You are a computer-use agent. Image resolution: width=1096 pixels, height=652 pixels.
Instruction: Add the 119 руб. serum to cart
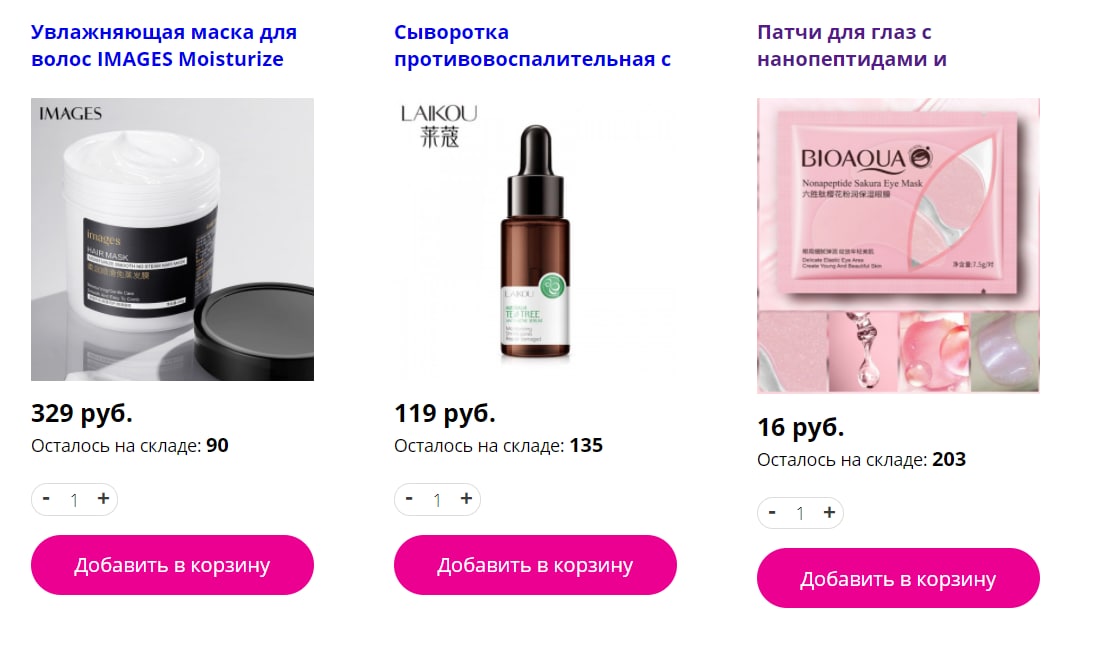pyautogui.click(x=535, y=565)
